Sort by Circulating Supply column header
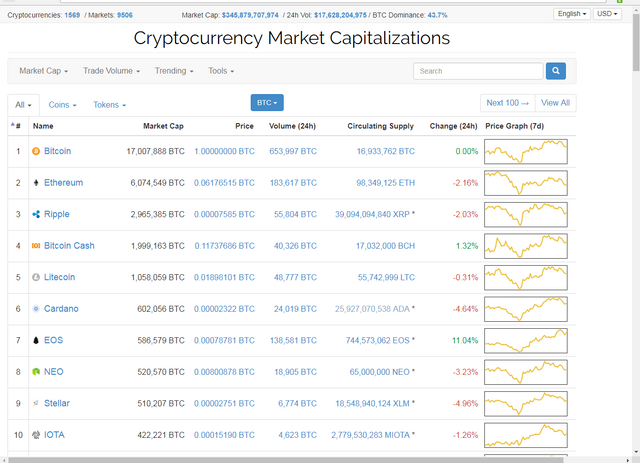Screen dimensions: 640x463 click(x=380, y=126)
